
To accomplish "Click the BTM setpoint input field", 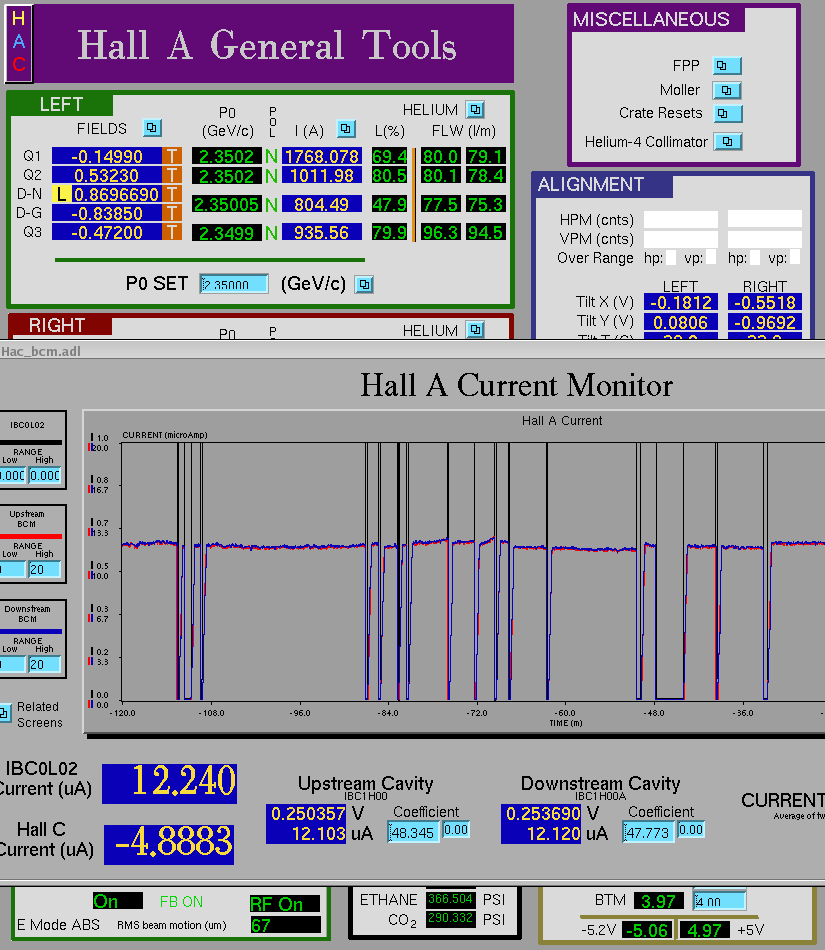I will point(719,900).
